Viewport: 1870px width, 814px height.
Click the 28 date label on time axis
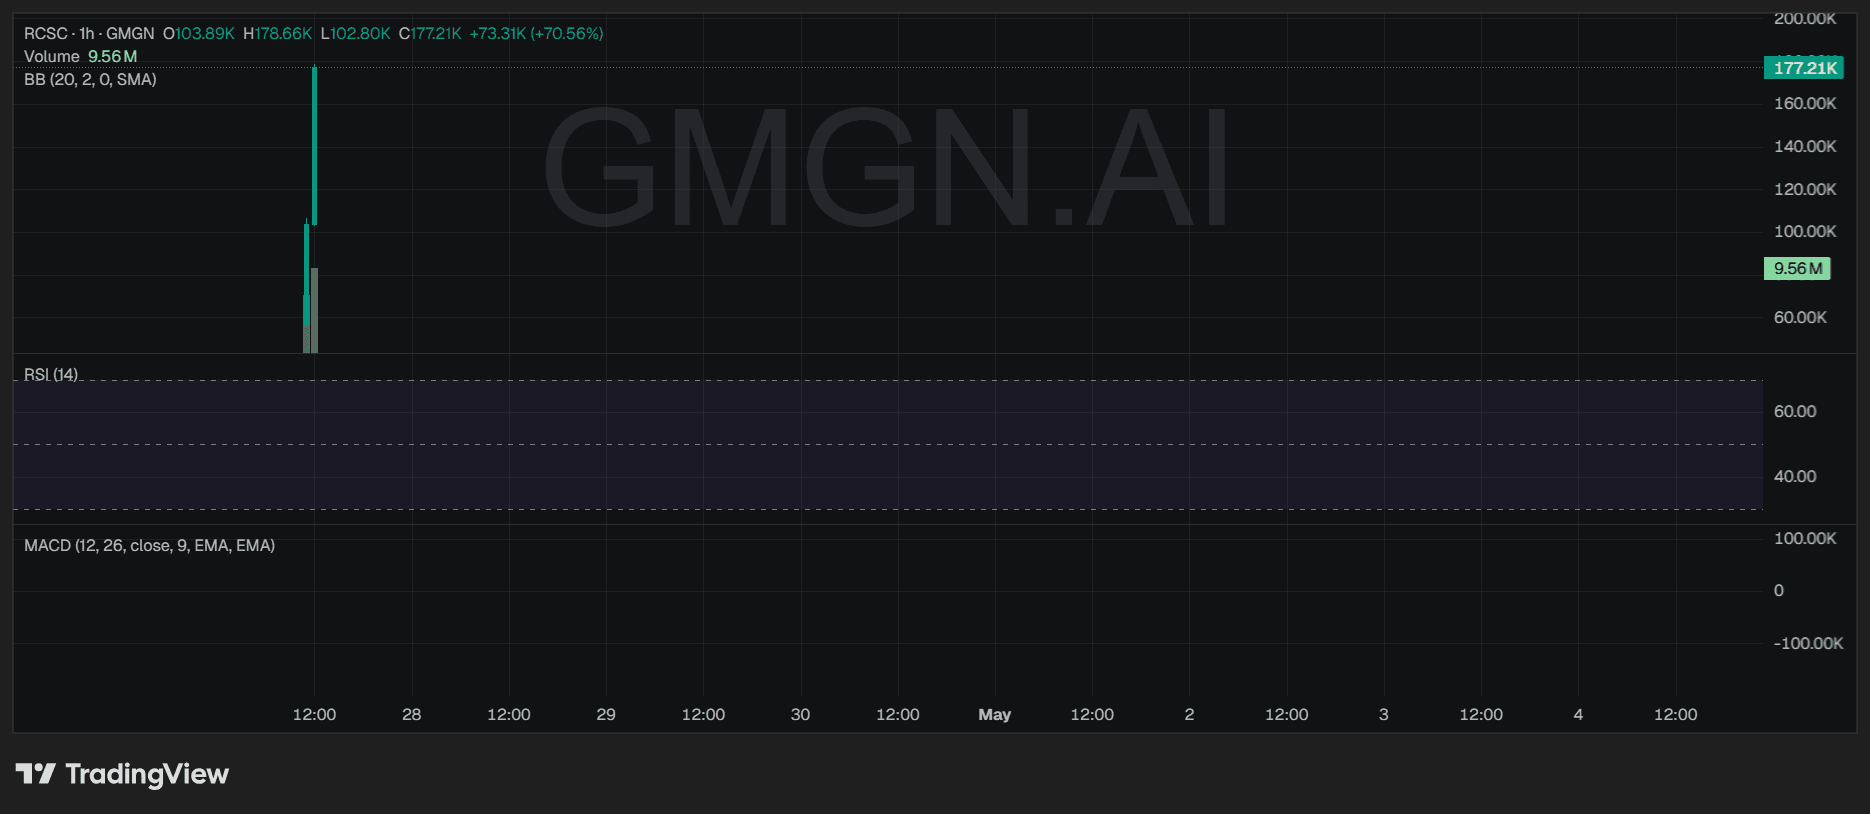pos(411,714)
